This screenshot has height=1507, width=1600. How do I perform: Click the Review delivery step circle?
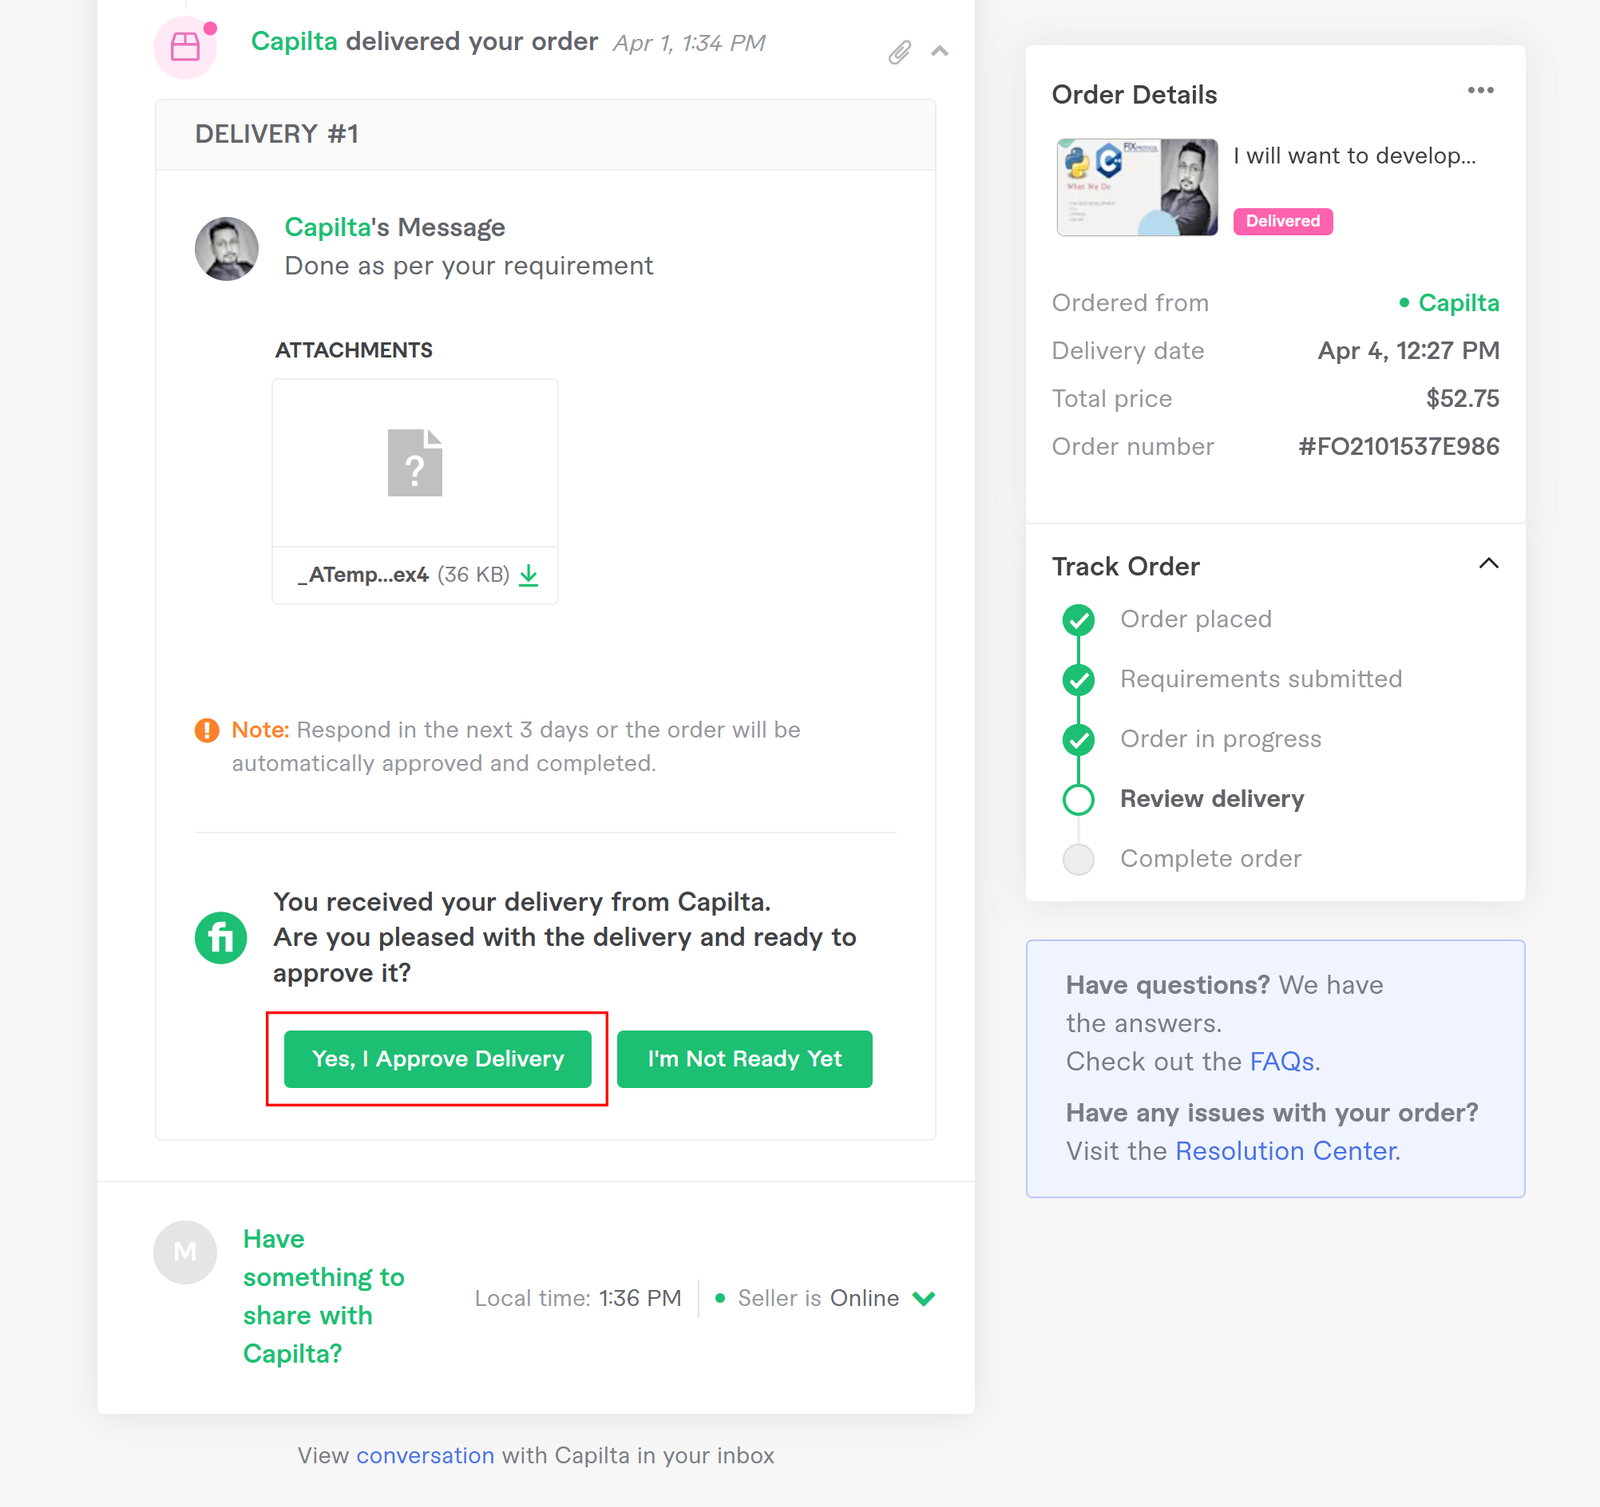[x=1078, y=800]
